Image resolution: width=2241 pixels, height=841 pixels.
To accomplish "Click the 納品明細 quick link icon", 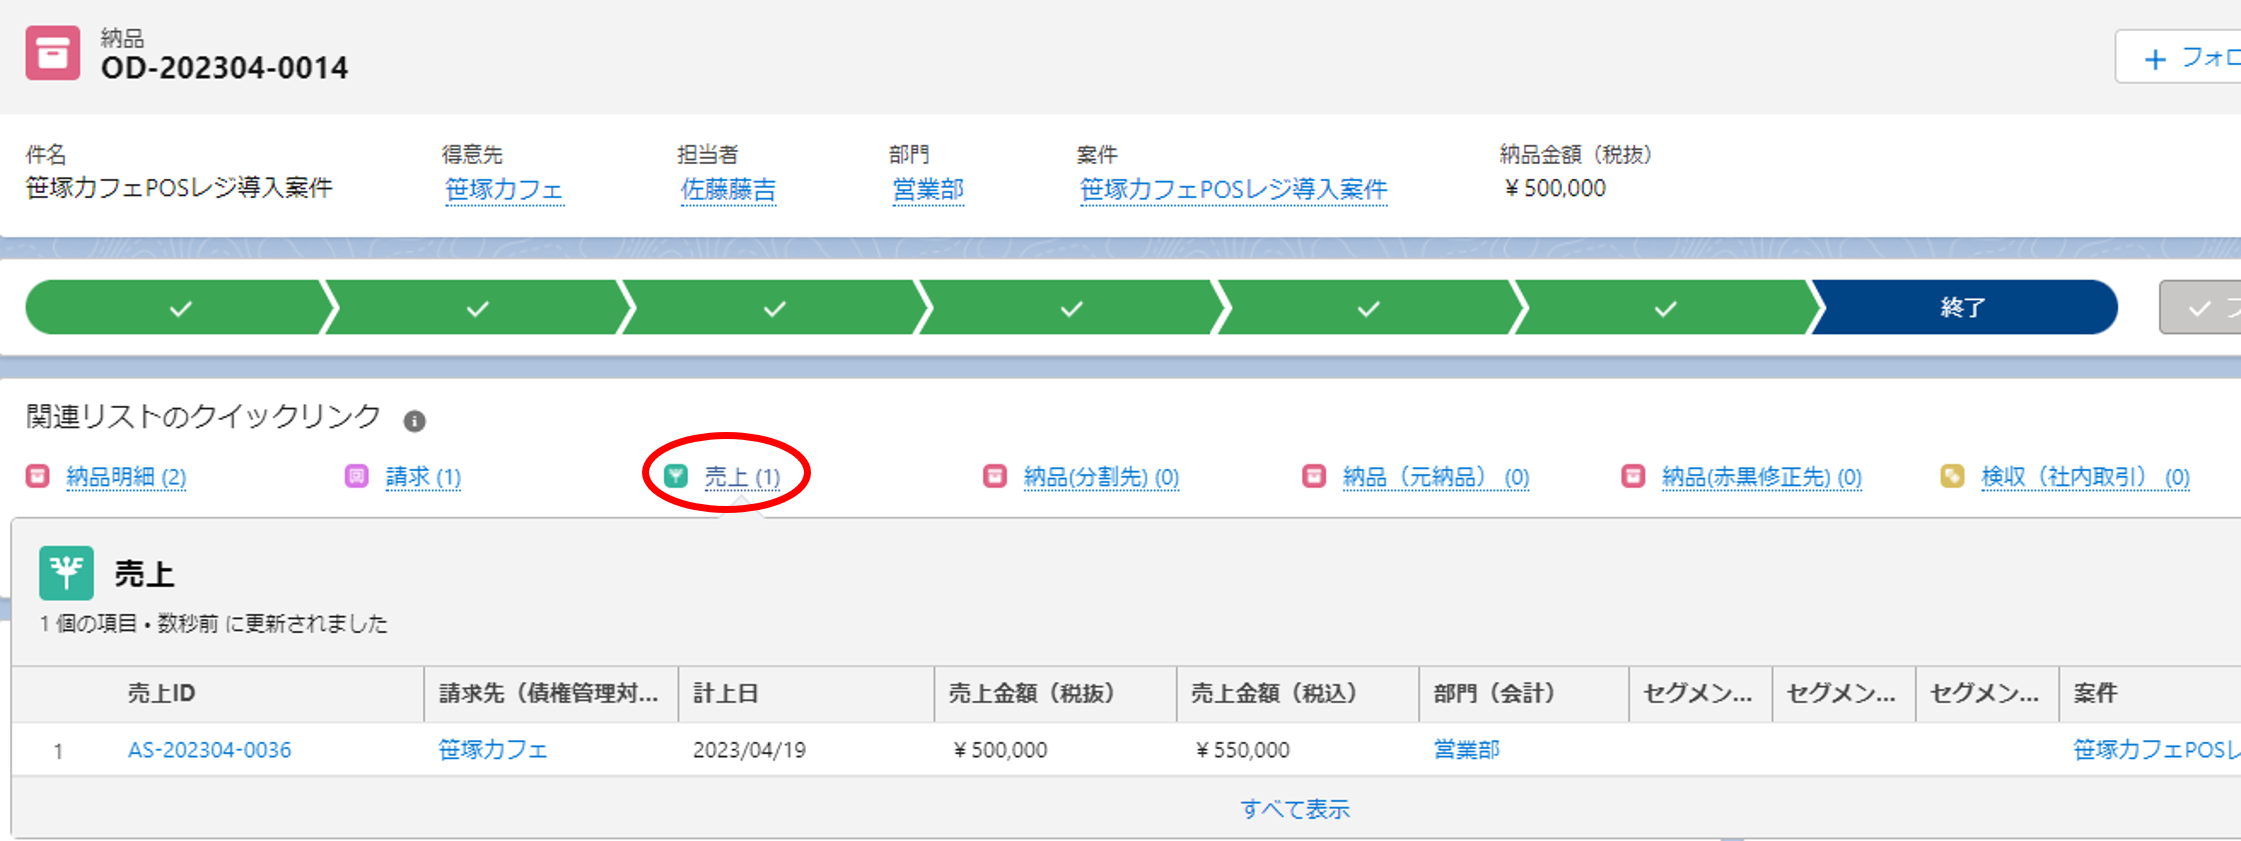I will (x=37, y=476).
